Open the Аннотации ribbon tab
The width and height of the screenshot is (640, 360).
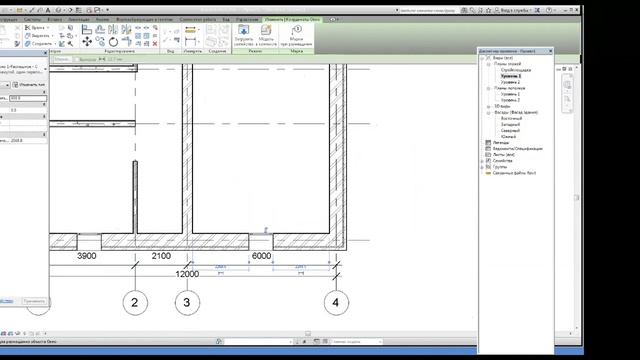pyautogui.click(x=78, y=20)
